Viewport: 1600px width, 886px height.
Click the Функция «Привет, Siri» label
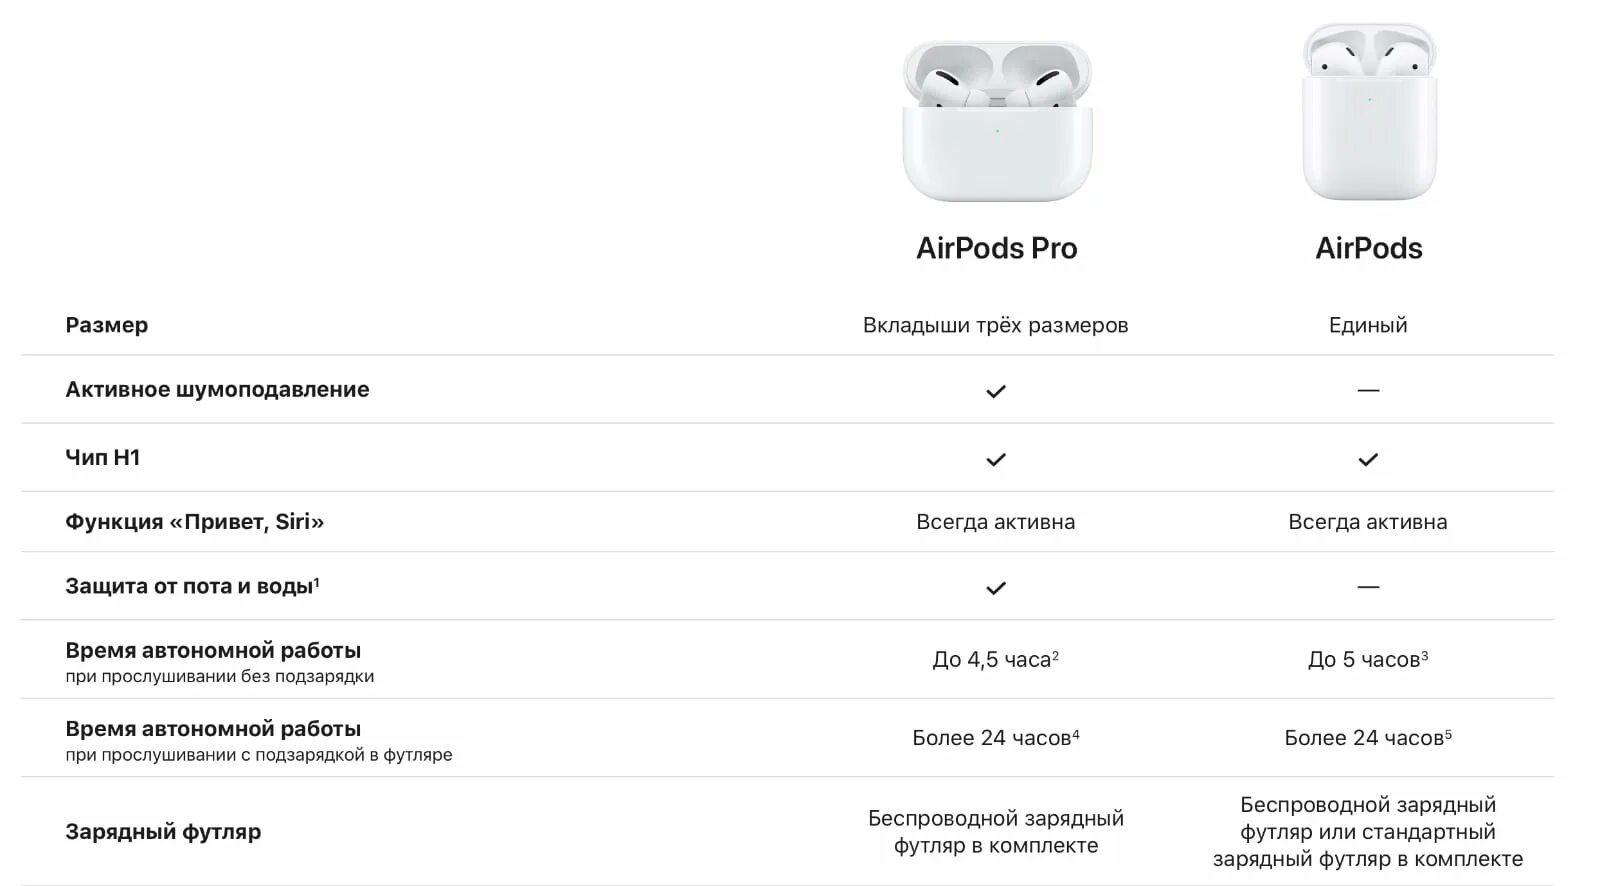(195, 521)
